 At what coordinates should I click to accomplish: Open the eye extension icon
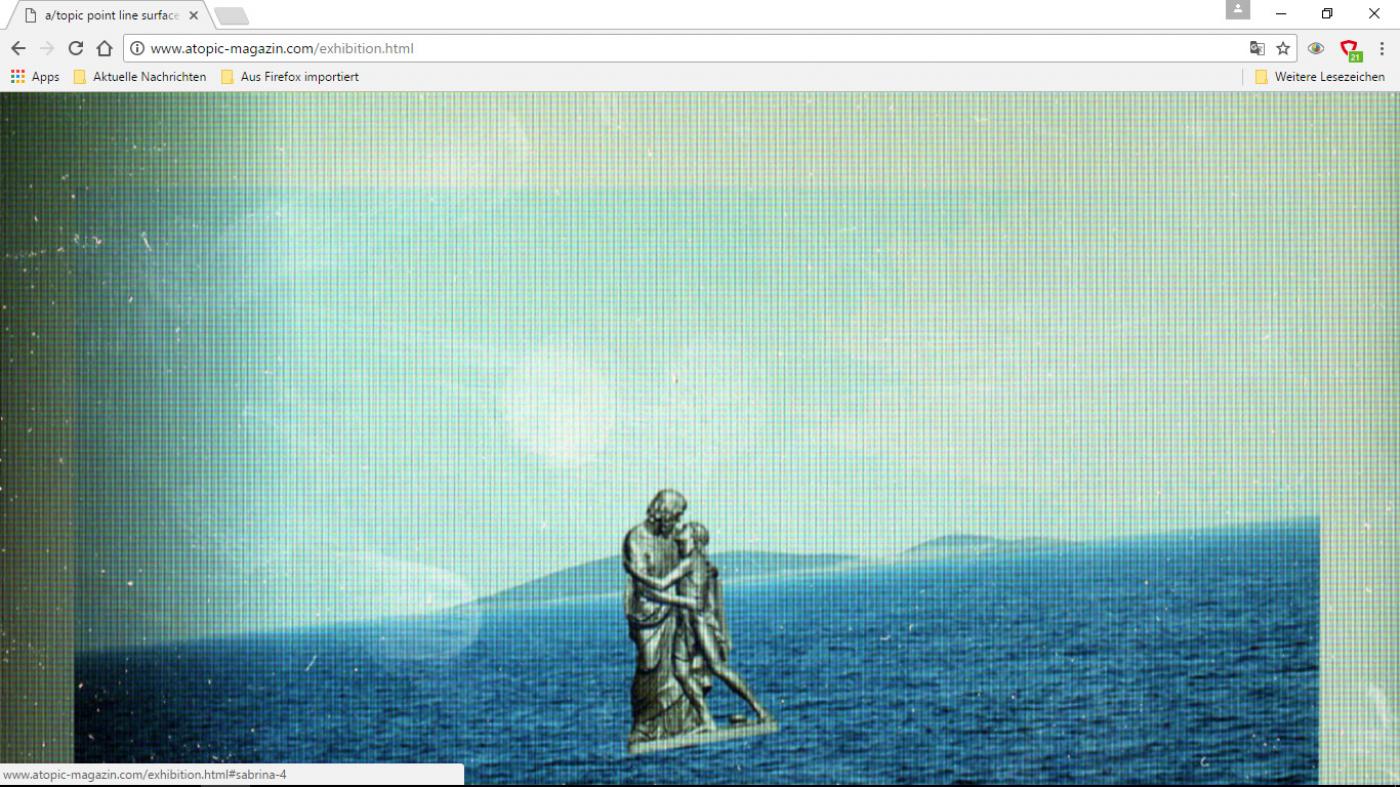[1316, 48]
